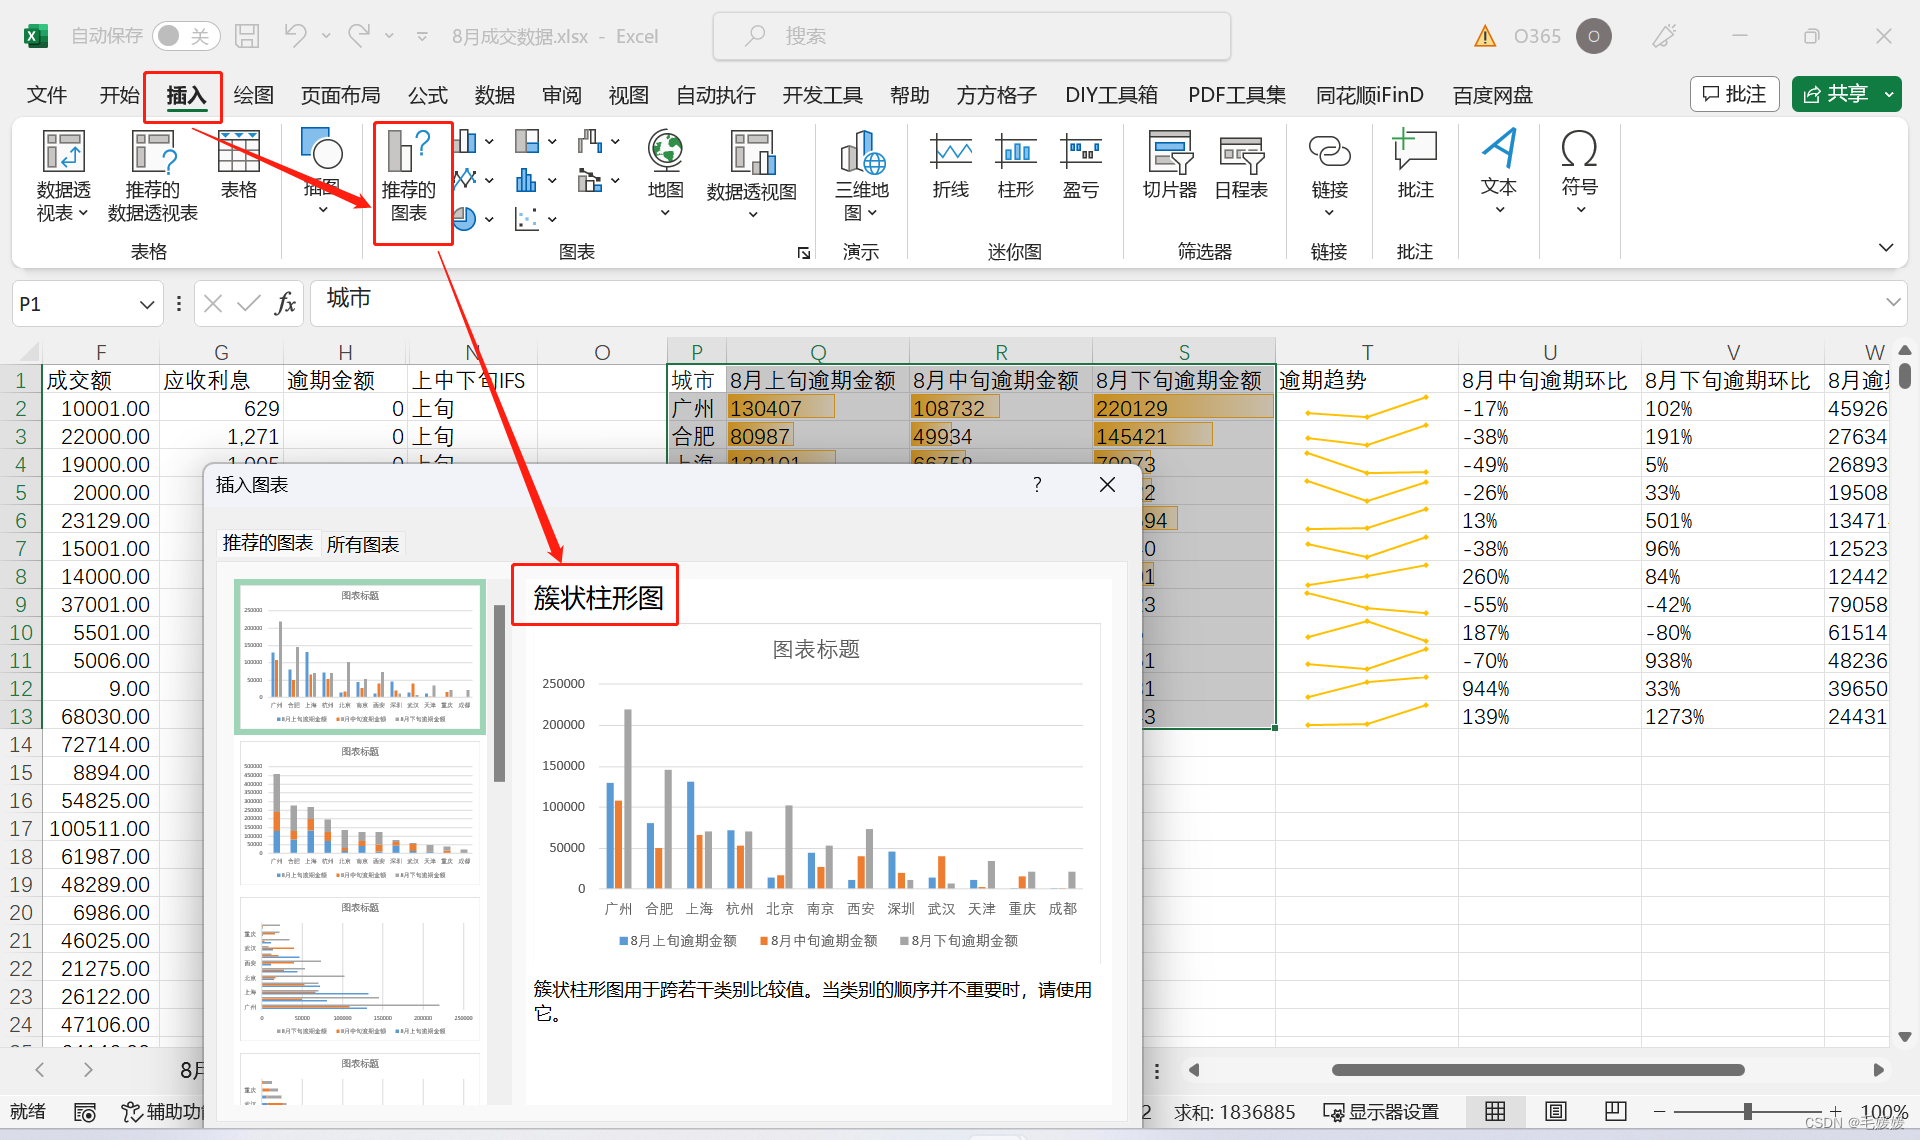The height and width of the screenshot is (1140, 1920).
Task: Insert a comment via ribbon icon
Action: point(1415,166)
